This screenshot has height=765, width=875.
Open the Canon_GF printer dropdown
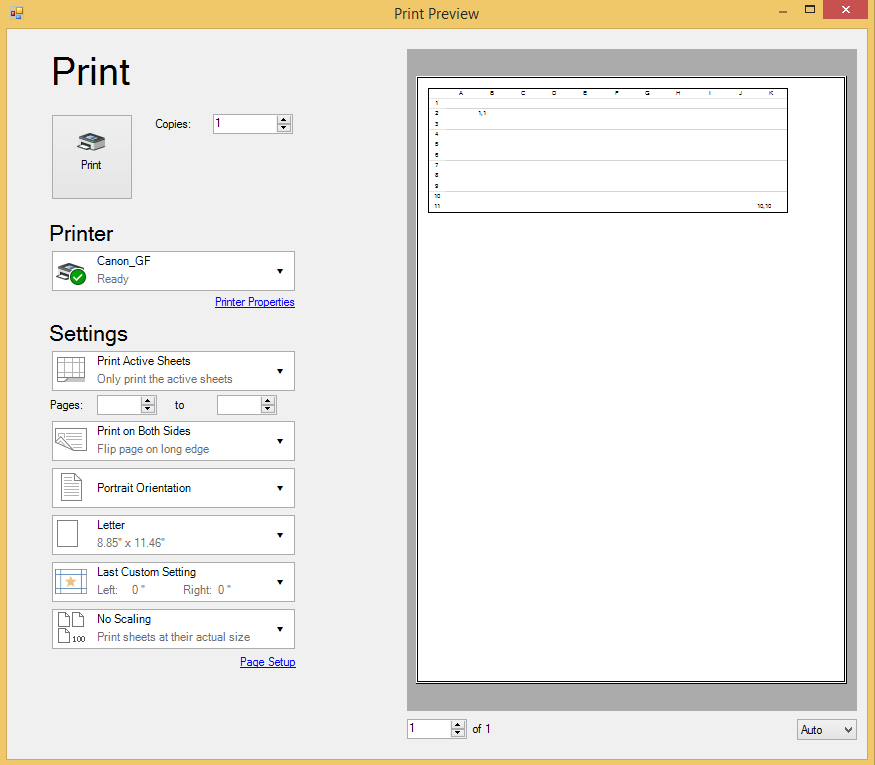tap(281, 270)
